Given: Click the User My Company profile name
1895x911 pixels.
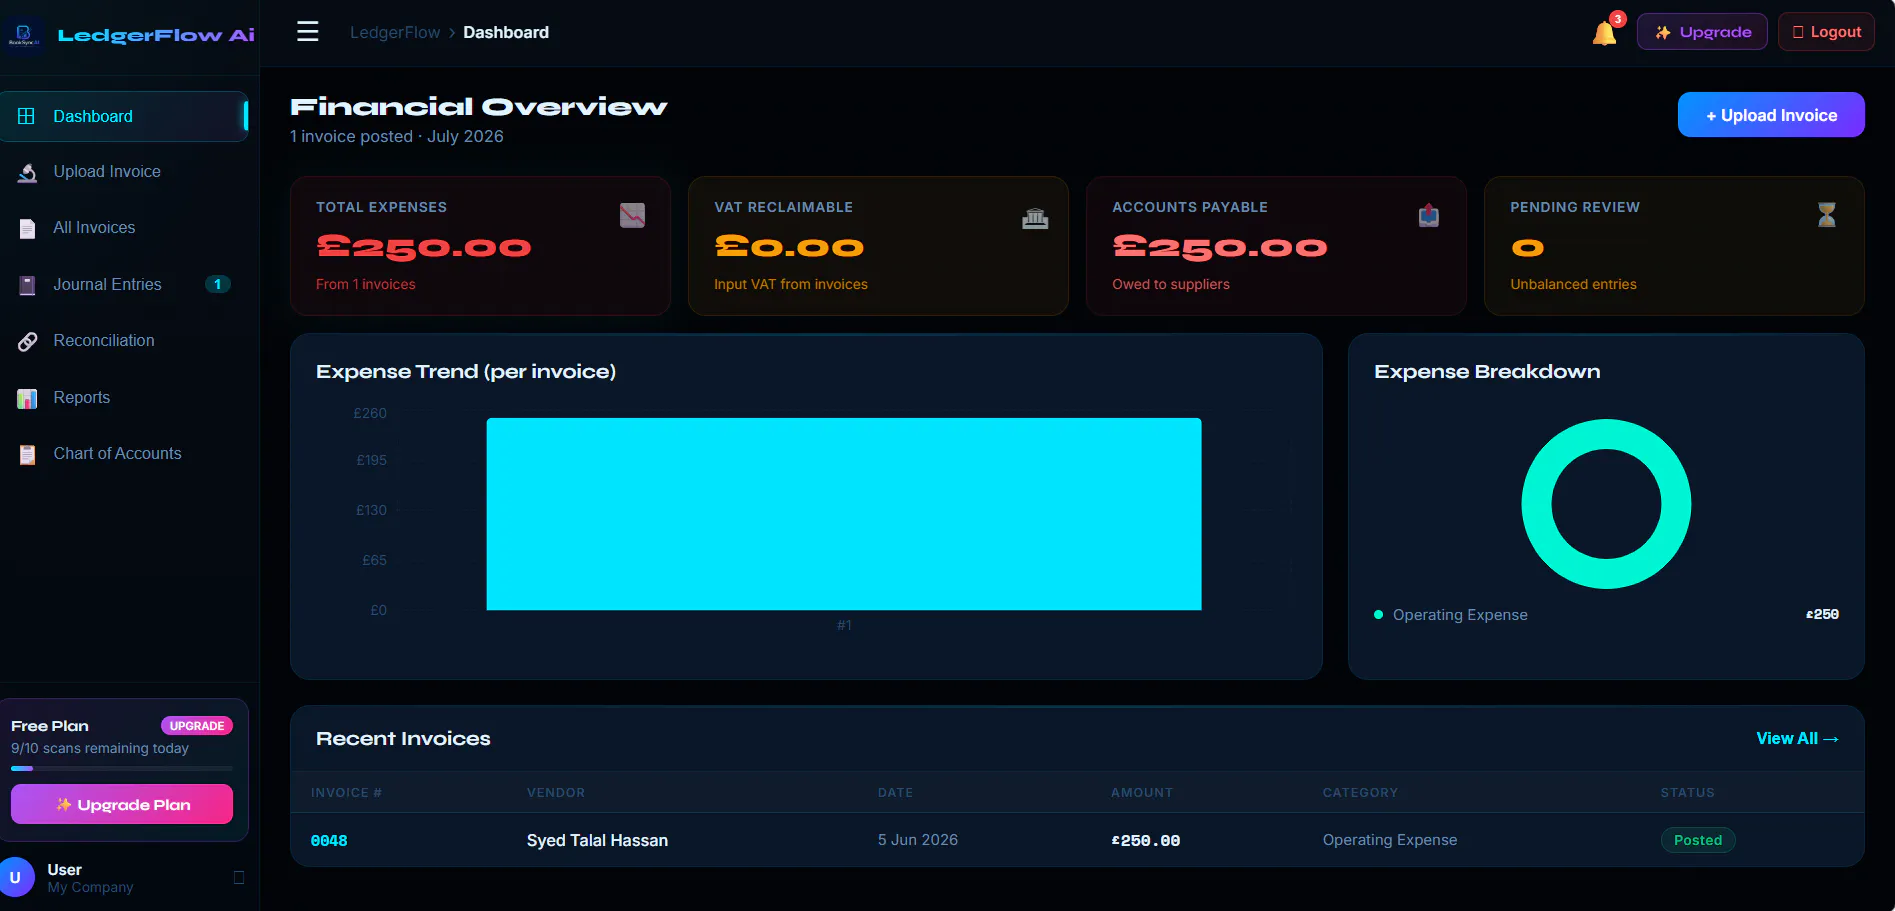Looking at the screenshot, I should pyautogui.click(x=90, y=878).
